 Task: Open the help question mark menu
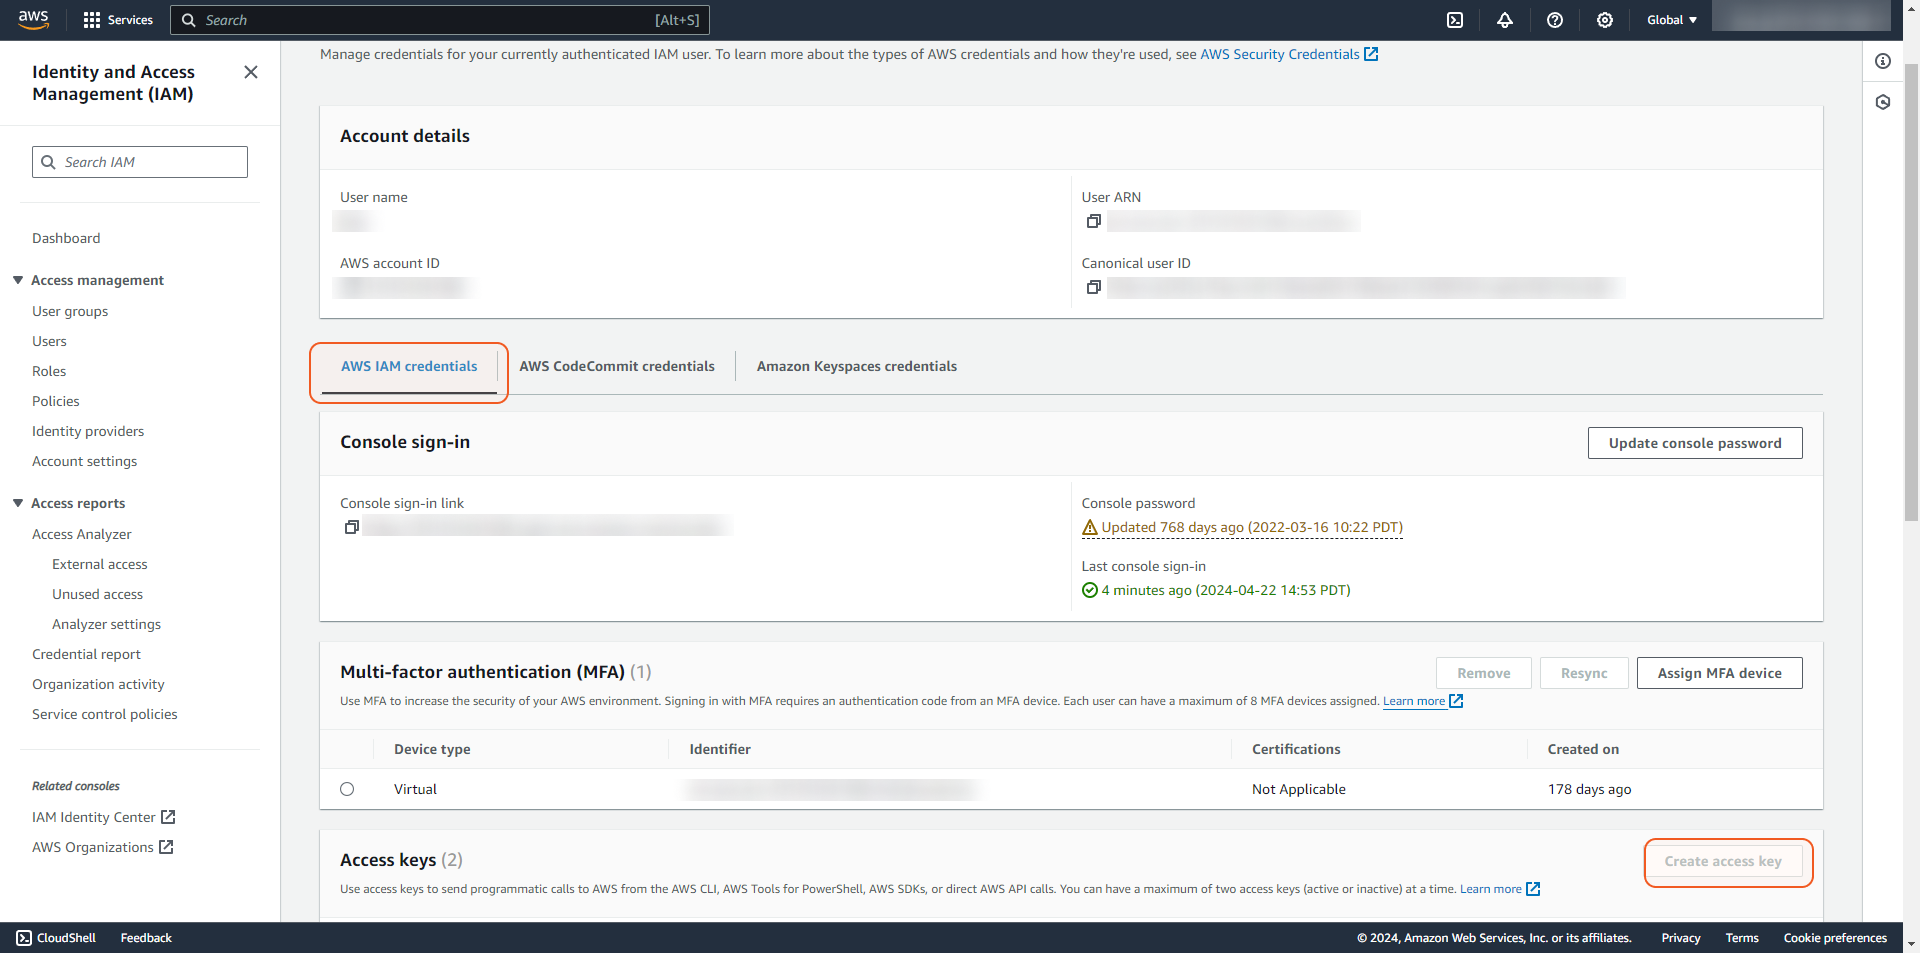pyautogui.click(x=1555, y=20)
